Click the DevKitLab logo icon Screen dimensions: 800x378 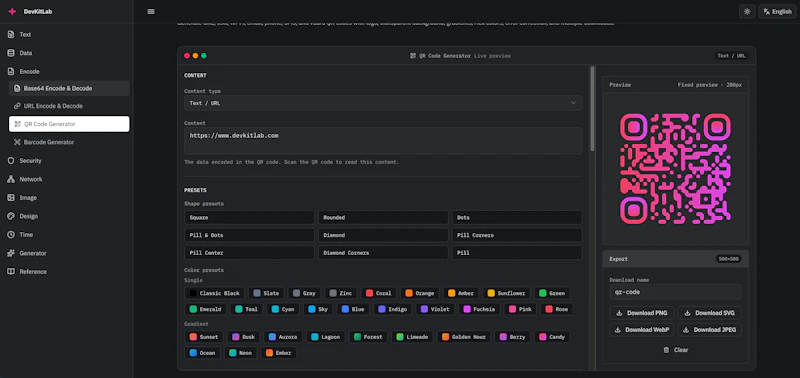point(12,11)
